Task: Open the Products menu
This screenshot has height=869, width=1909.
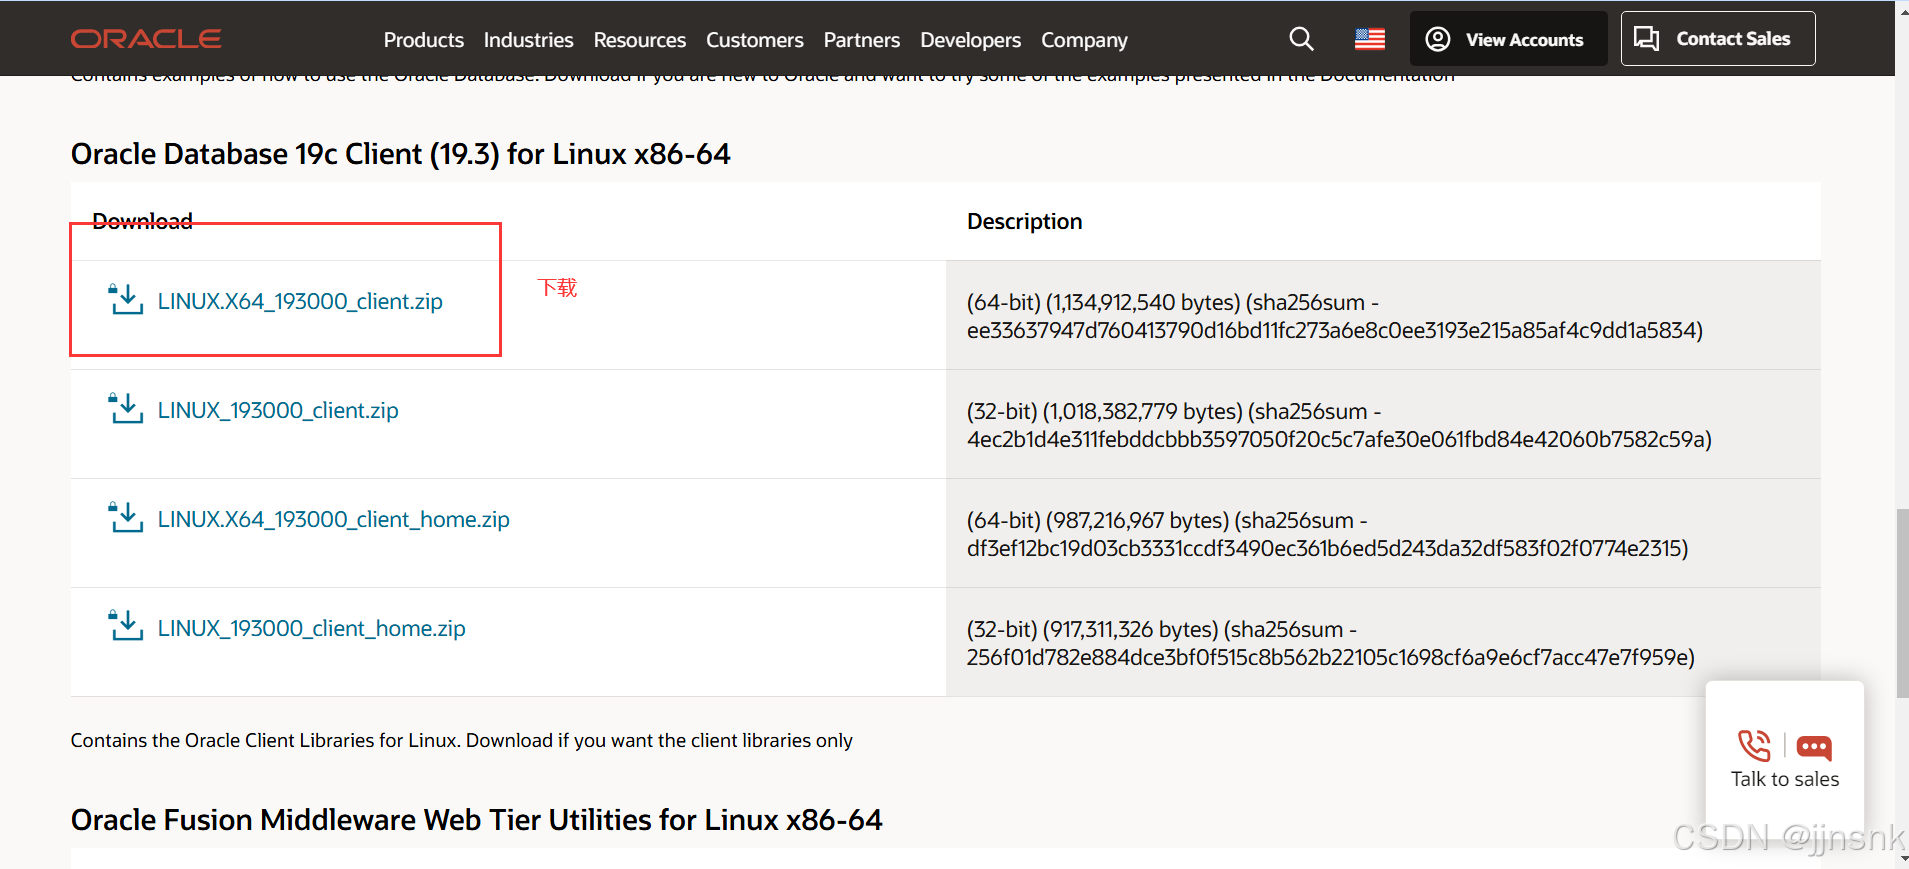Action: pyautogui.click(x=423, y=40)
